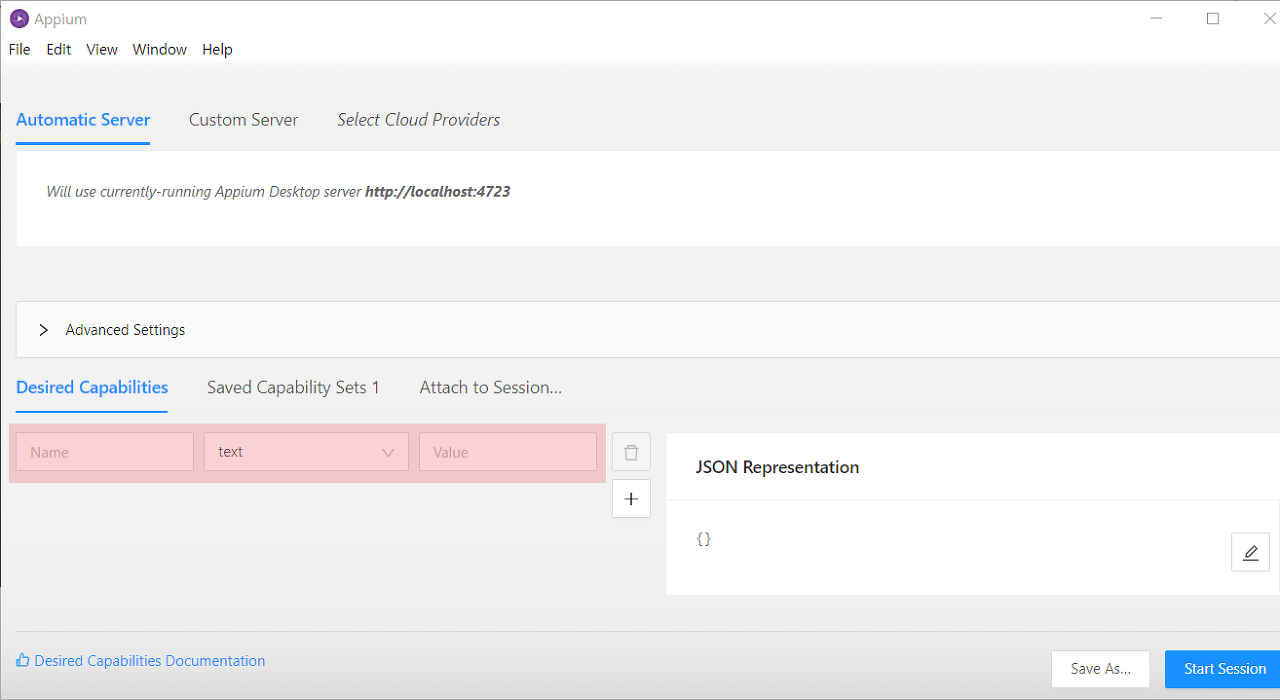
Task: Select the Desired Capabilities tab
Action: pos(92,388)
